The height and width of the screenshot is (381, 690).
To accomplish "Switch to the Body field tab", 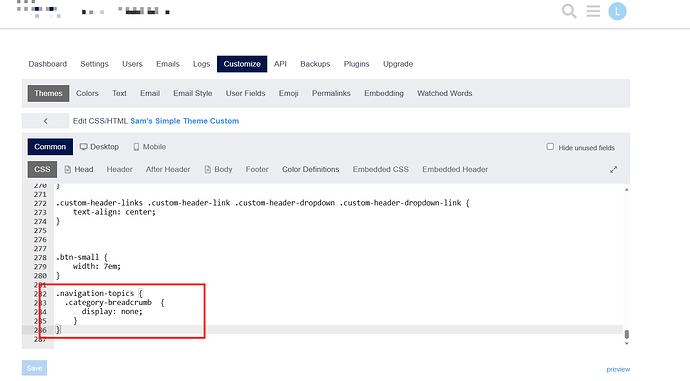I will point(218,169).
